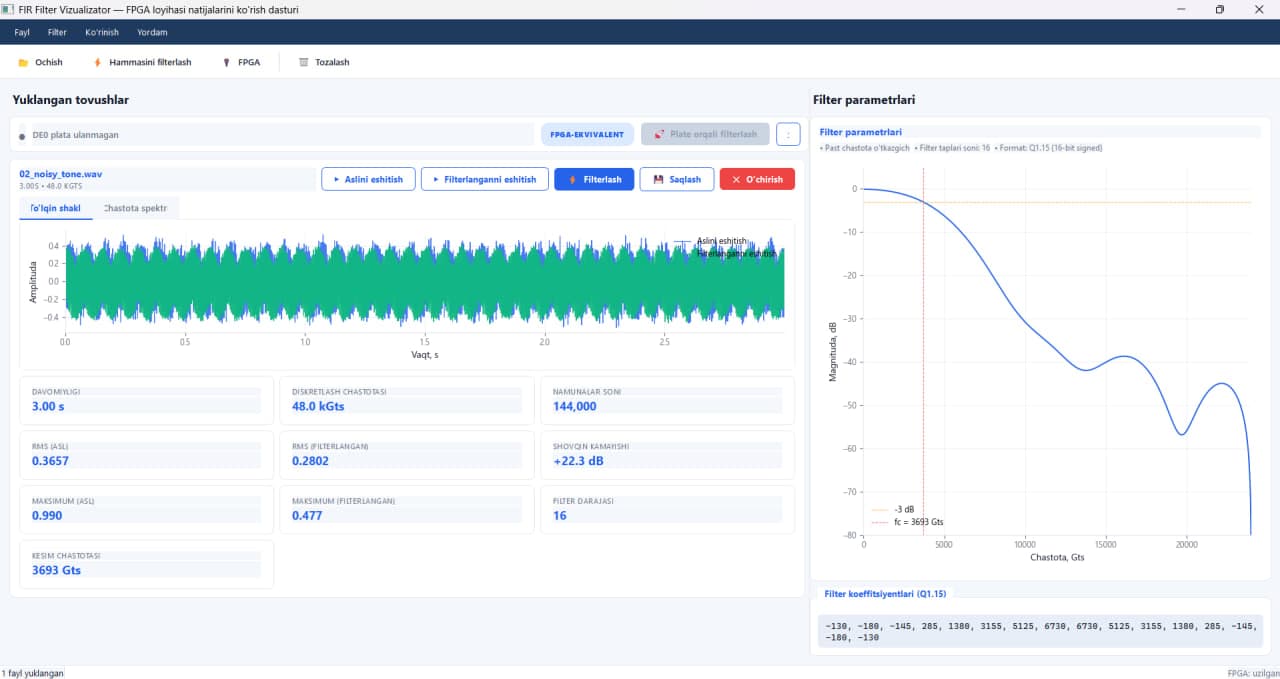Click the RMS (ASL) value 0.3657
The width and height of the screenshot is (1280, 679).
click(x=50, y=461)
